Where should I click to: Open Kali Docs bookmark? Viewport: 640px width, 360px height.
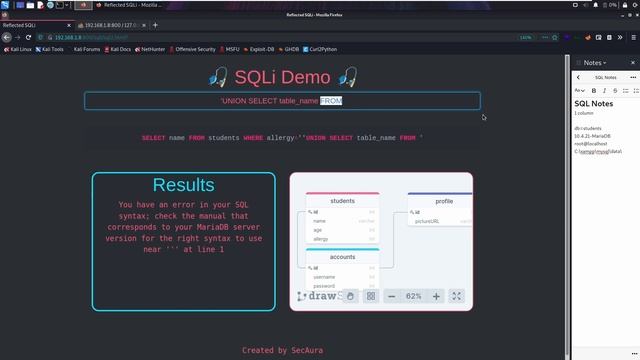point(118,49)
